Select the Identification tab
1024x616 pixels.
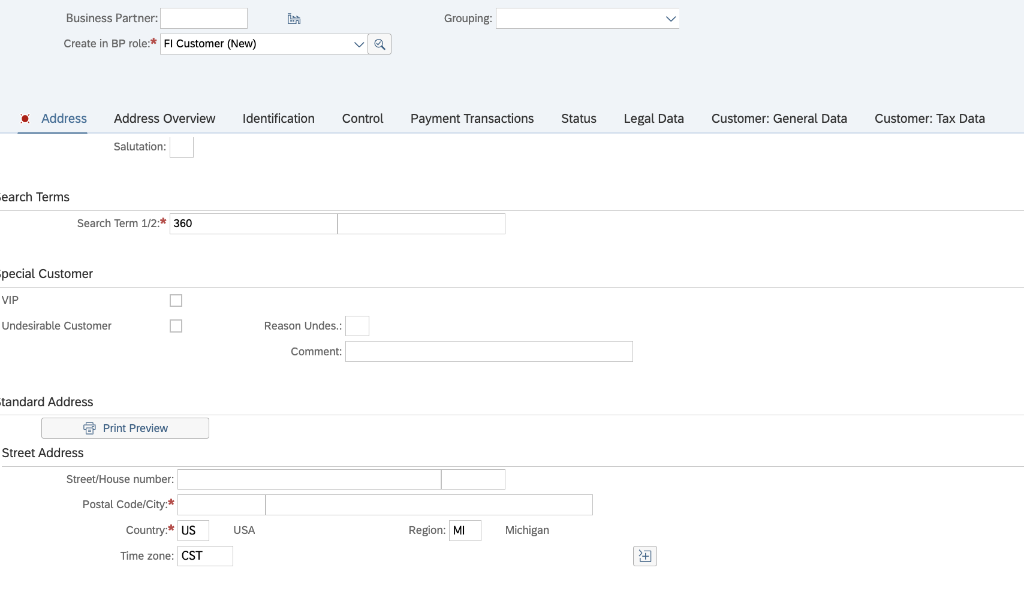278,118
